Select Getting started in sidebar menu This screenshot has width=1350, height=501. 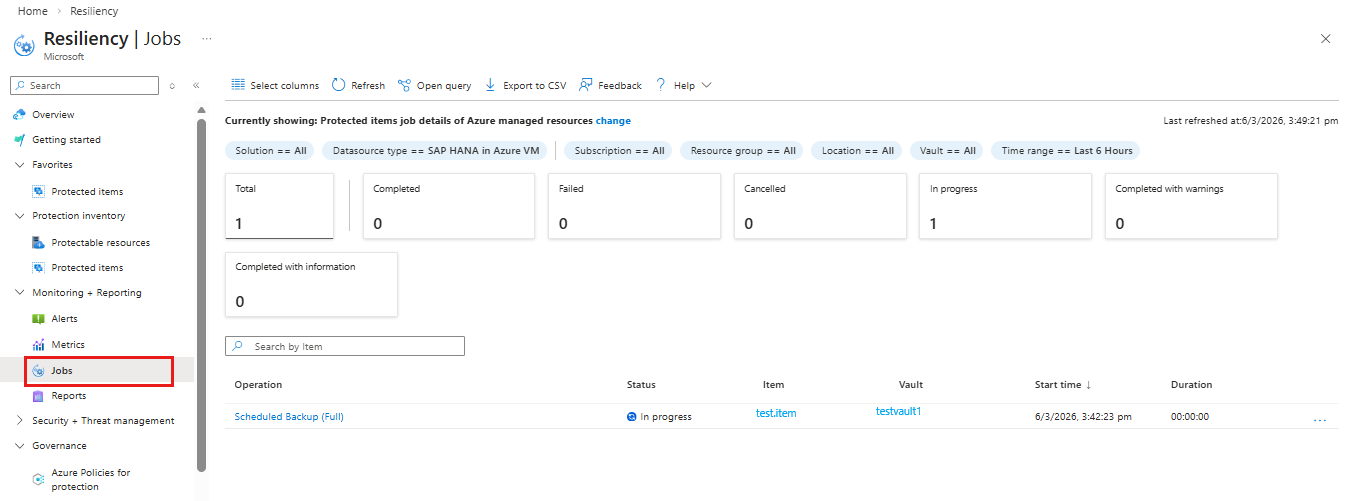66,140
